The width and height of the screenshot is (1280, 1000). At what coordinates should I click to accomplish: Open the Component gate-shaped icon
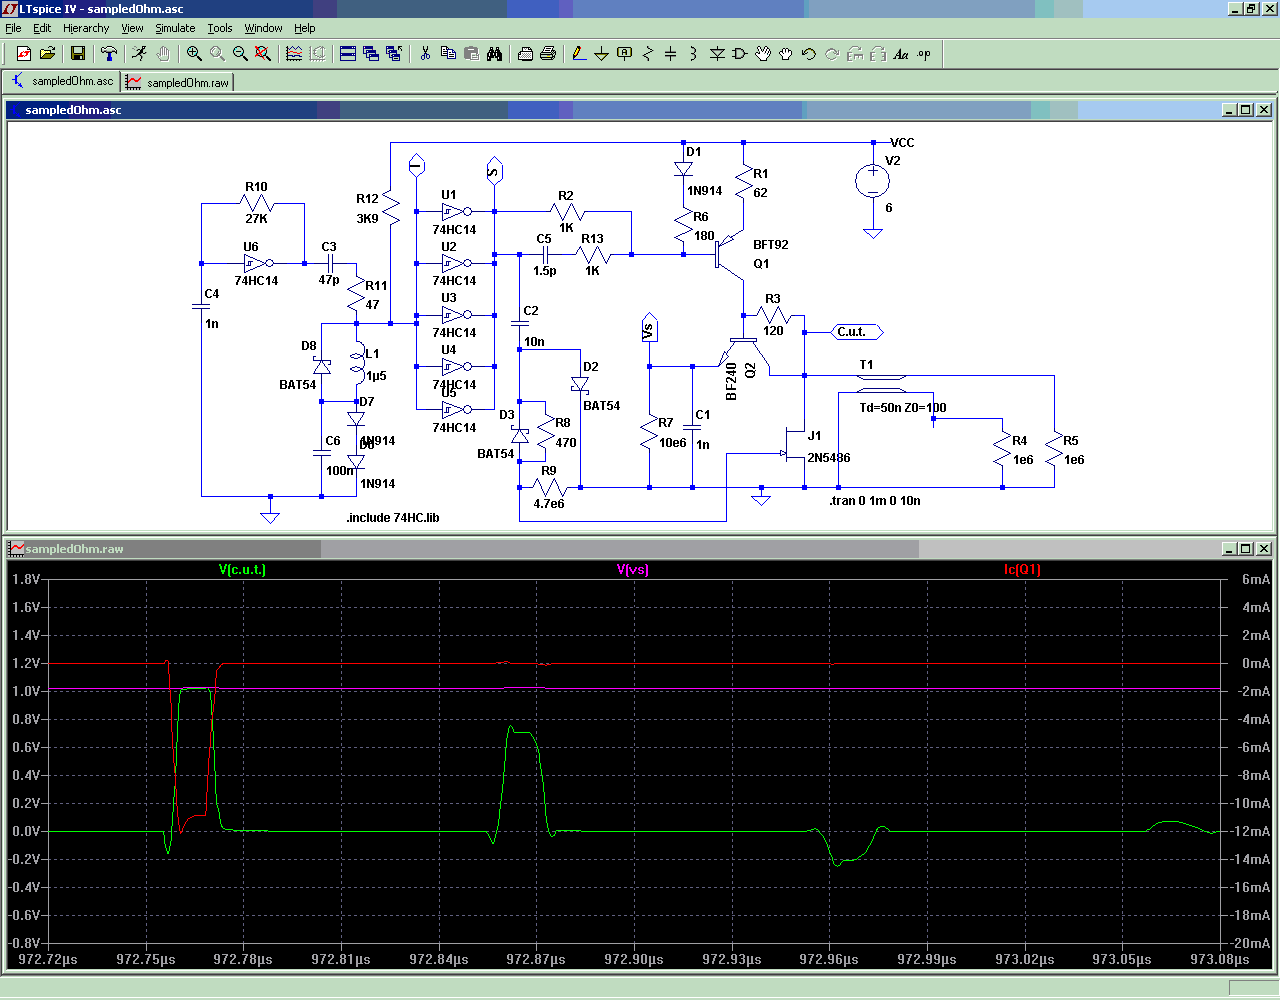[740, 54]
